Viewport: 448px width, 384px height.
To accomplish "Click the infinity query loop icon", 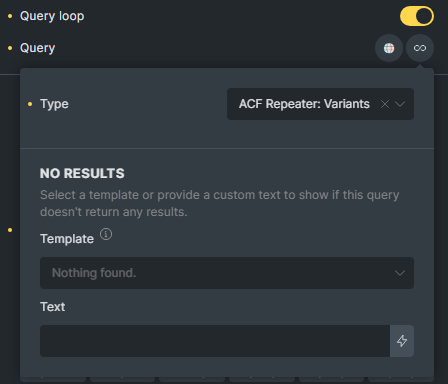I will [x=420, y=48].
